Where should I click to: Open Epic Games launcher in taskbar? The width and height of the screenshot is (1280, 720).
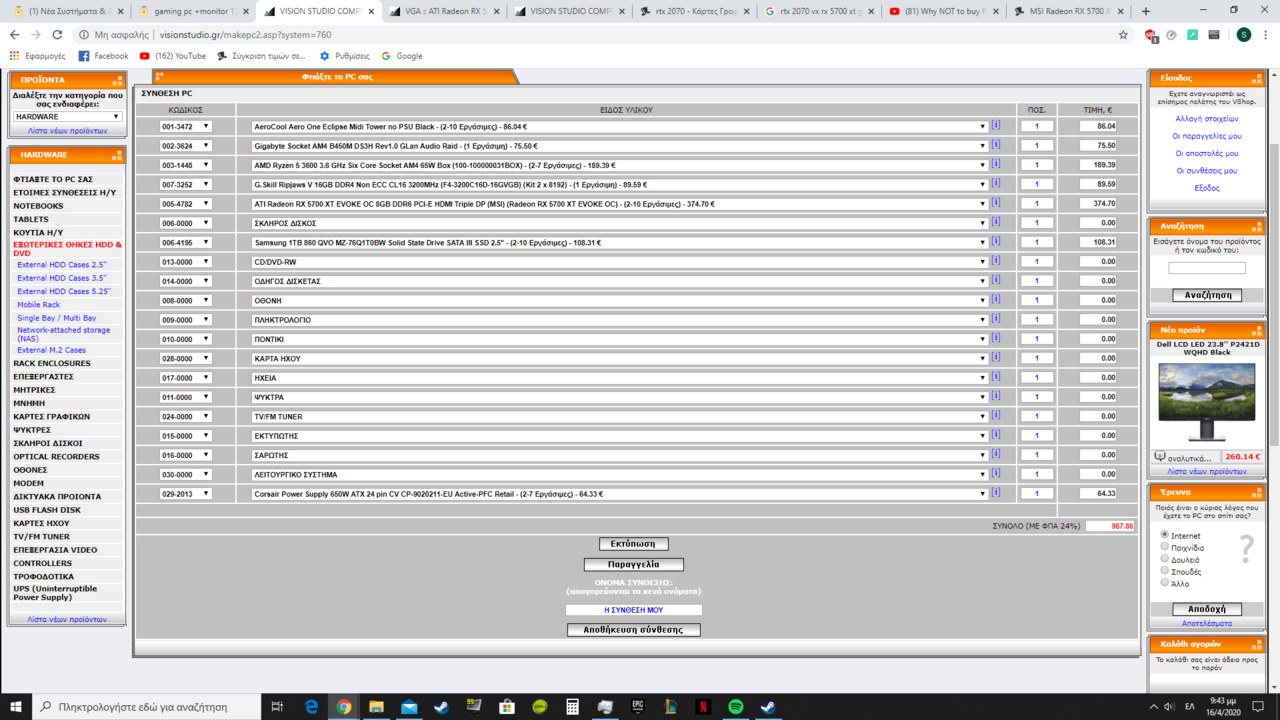pos(638,706)
